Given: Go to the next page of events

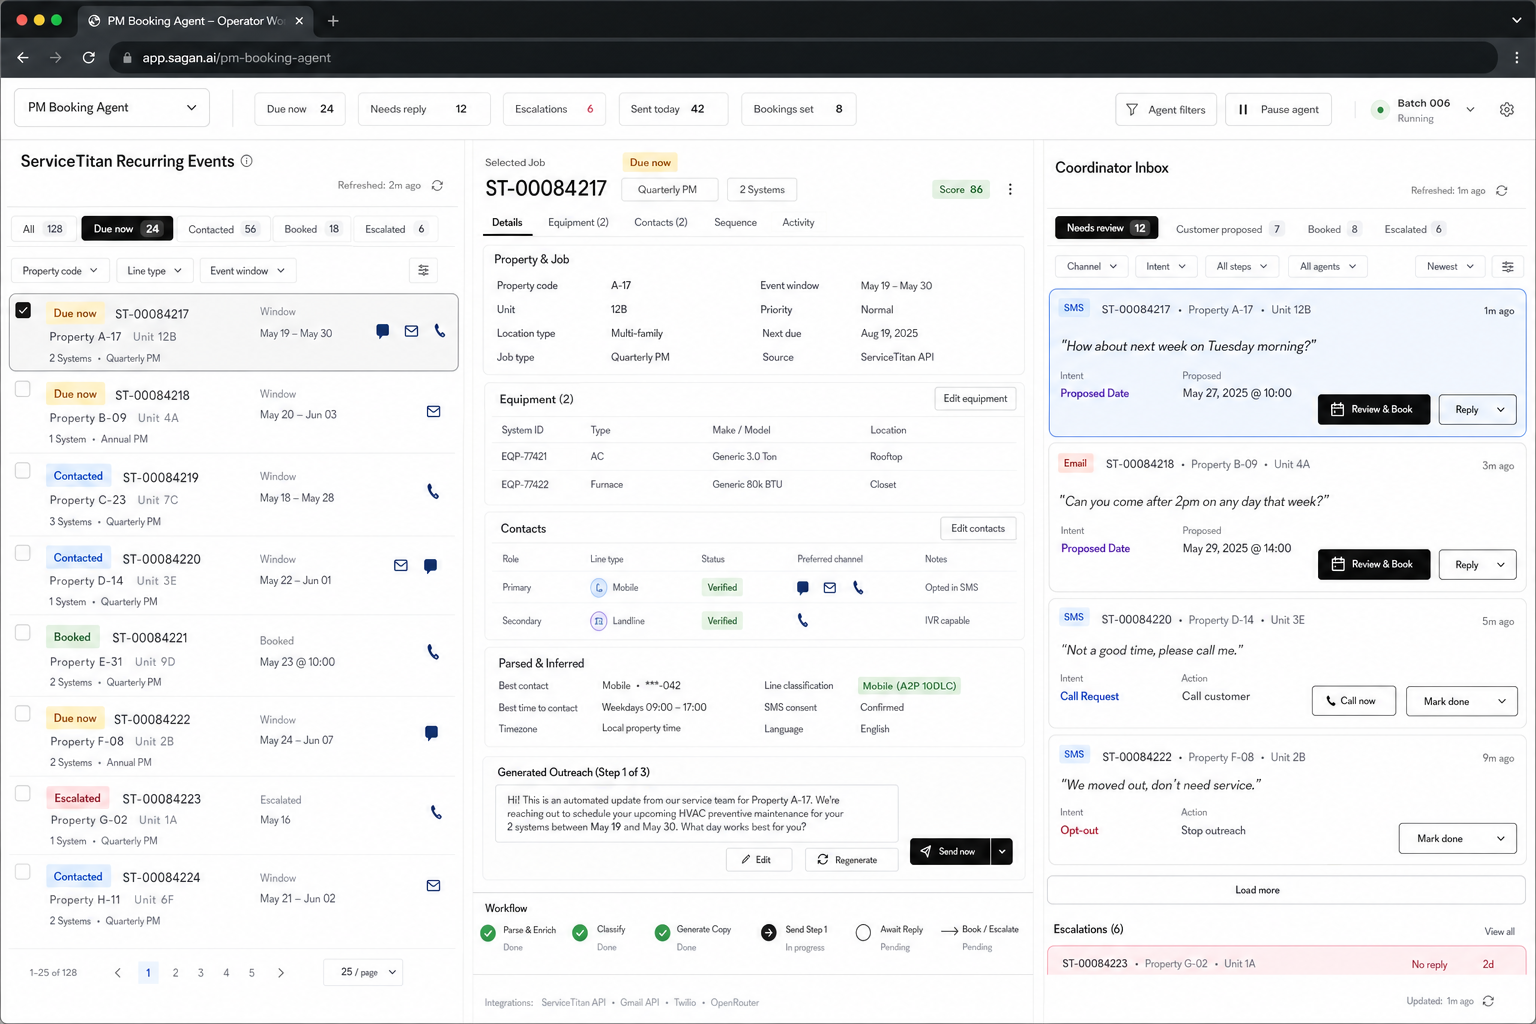Looking at the screenshot, I should (x=281, y=973).
